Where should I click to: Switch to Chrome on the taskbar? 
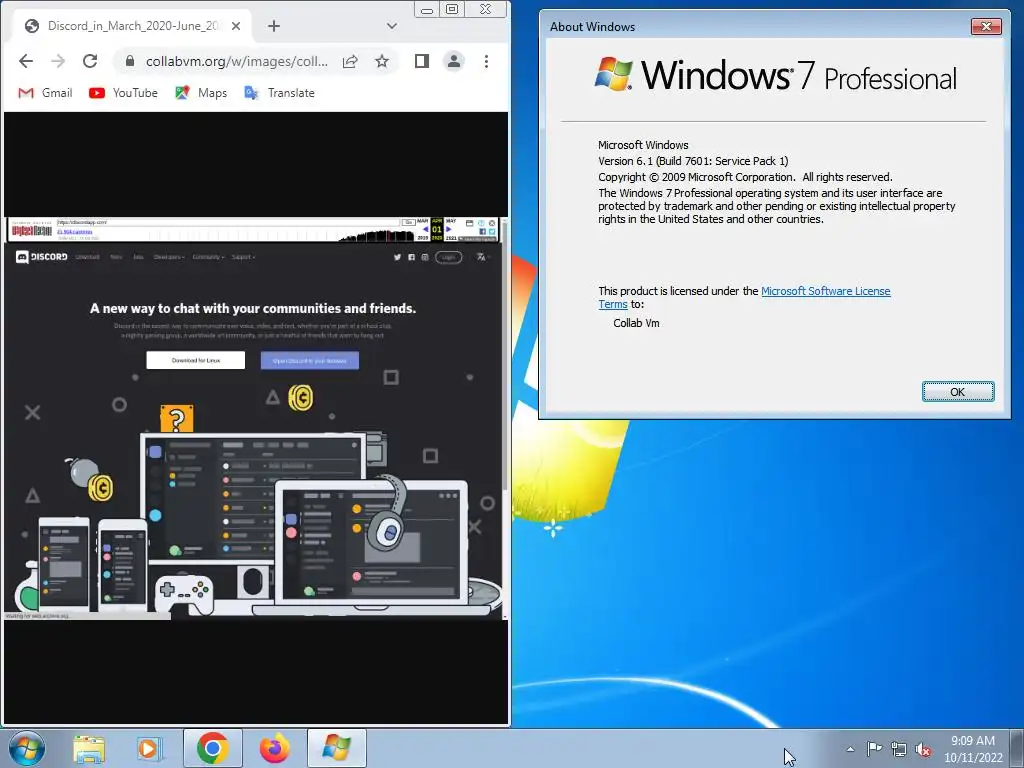pos(213,748)
